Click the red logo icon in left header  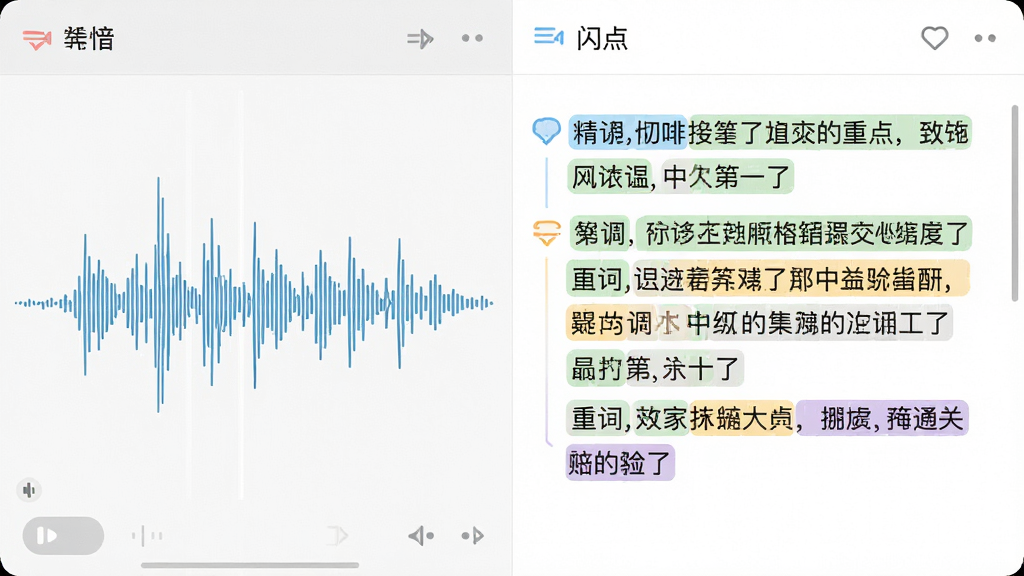tap(37, 39)
